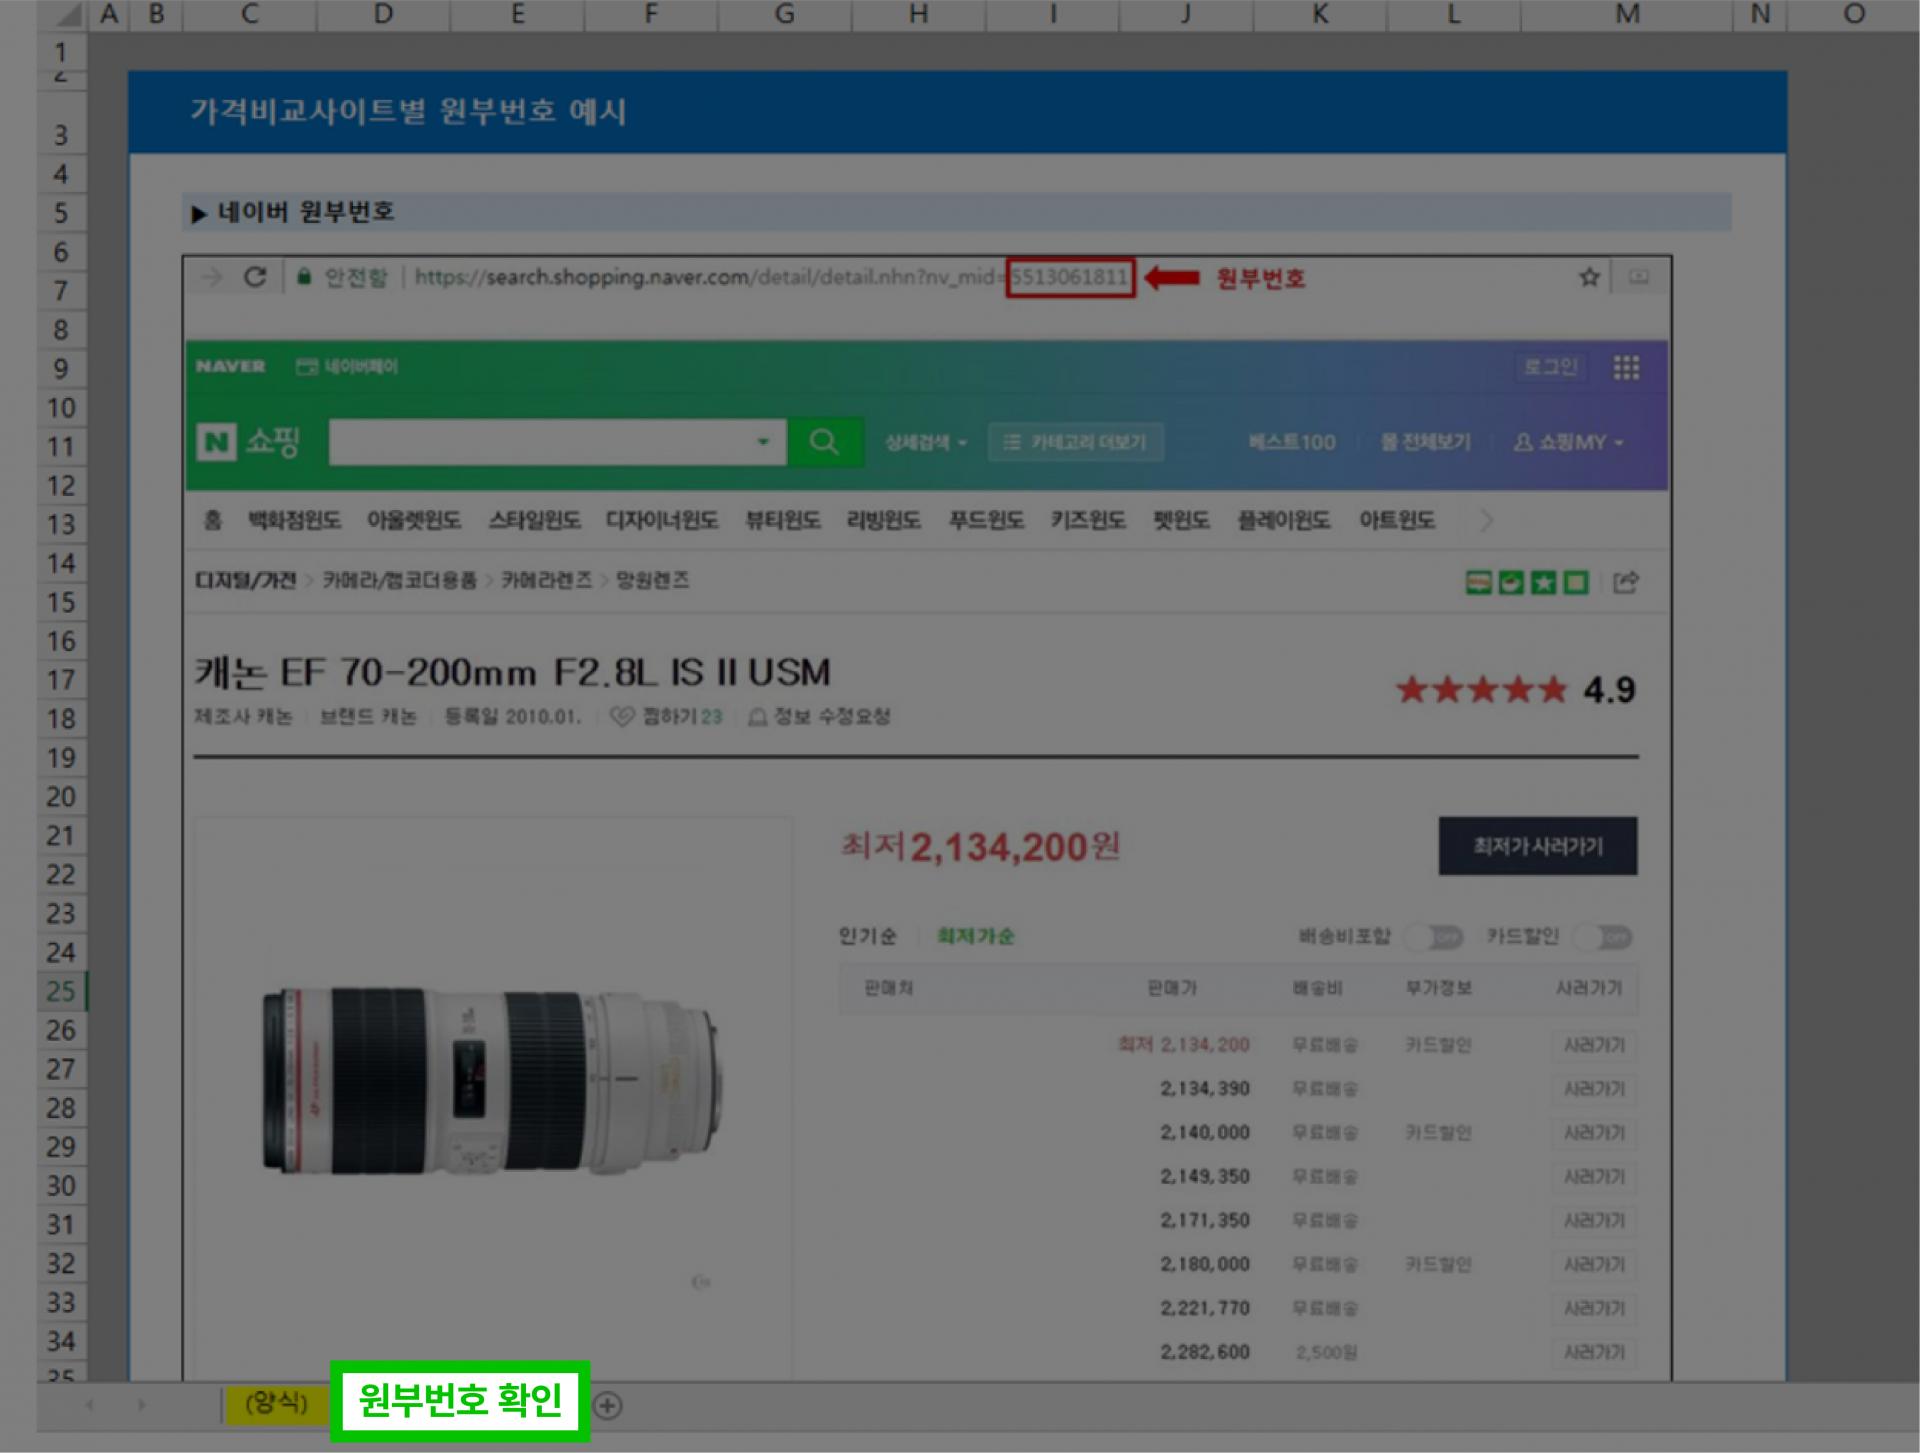Expand the 쇼핑MY dropdown menu
This screenshot has width=1920, height=1453.
(x=1569, y=442)
